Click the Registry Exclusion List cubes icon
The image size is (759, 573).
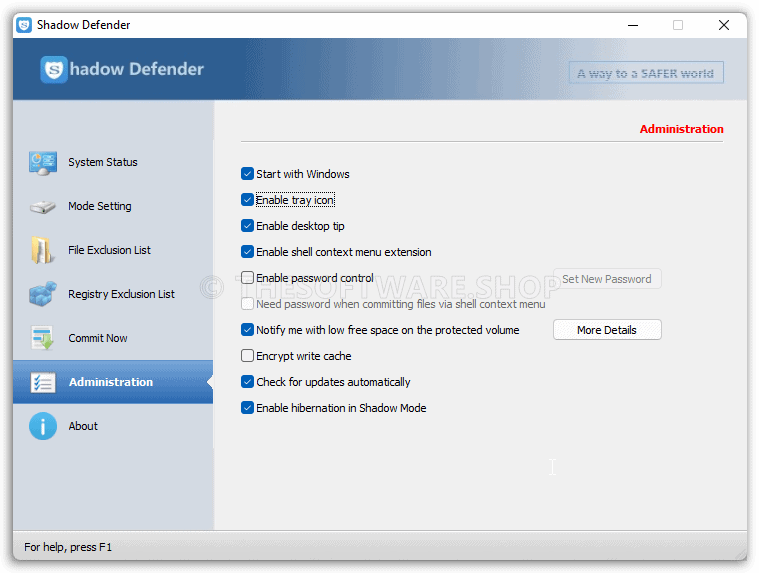coord(43,294)
